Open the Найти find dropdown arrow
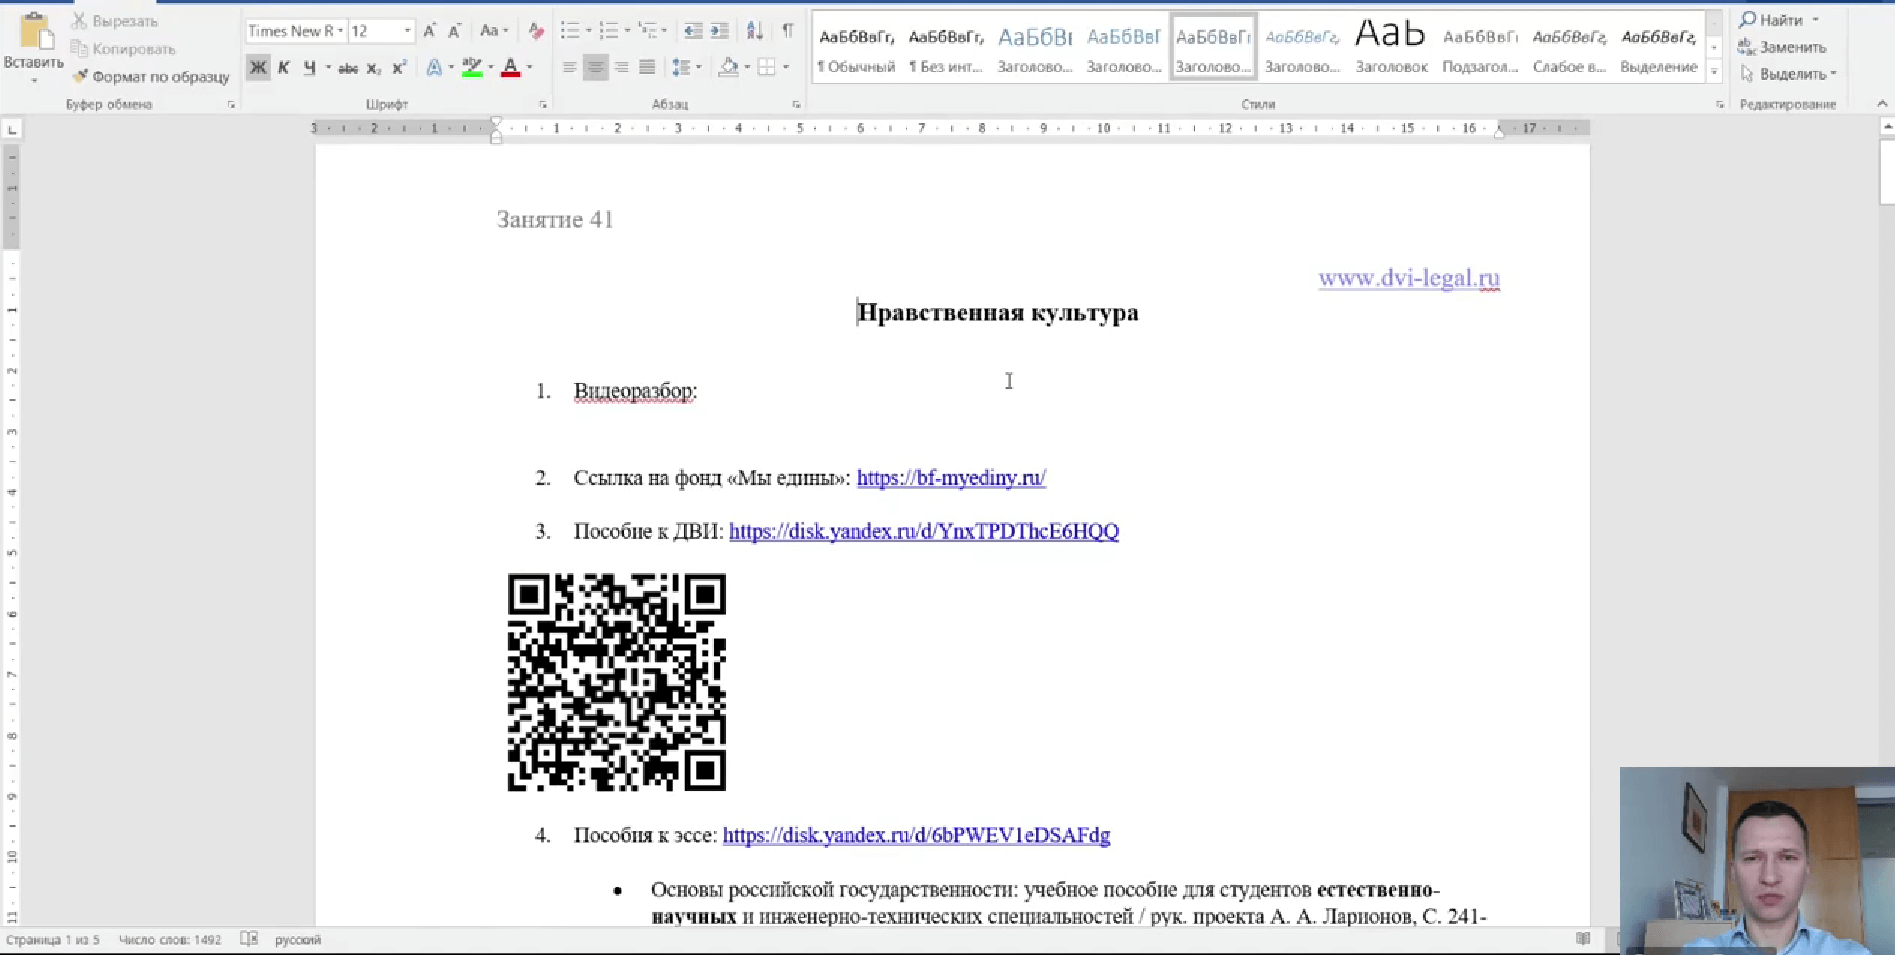Screen dimensions: 1895x955 [1816, 20]
